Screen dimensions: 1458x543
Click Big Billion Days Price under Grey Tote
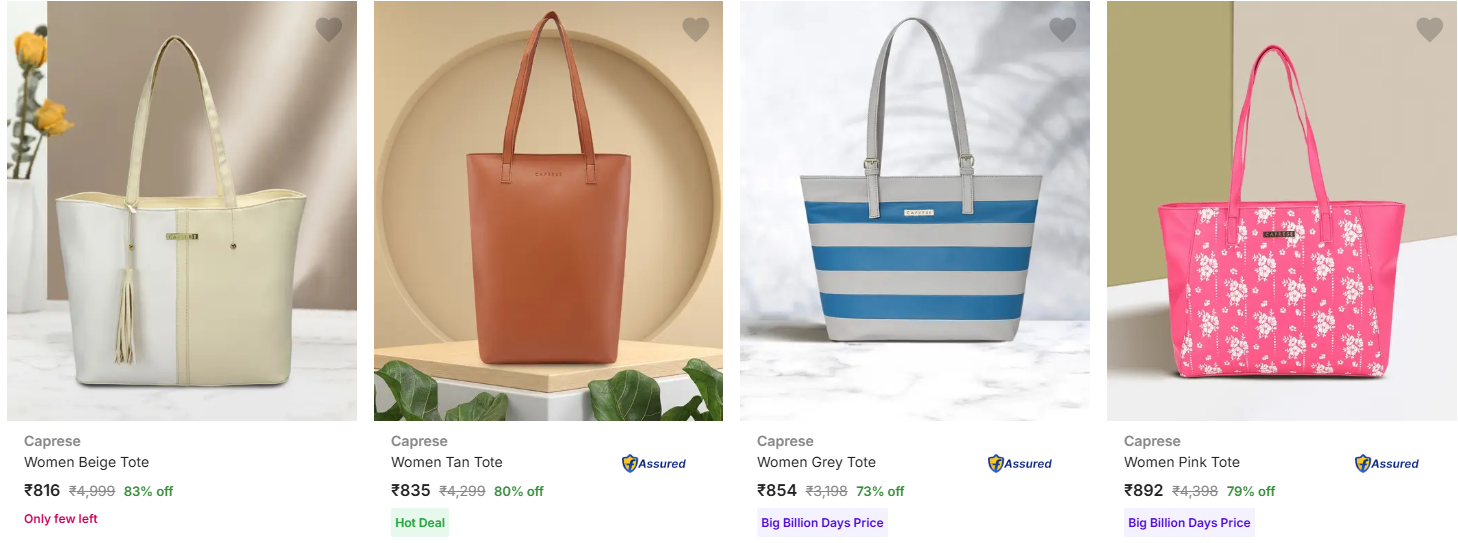(822, 523)
